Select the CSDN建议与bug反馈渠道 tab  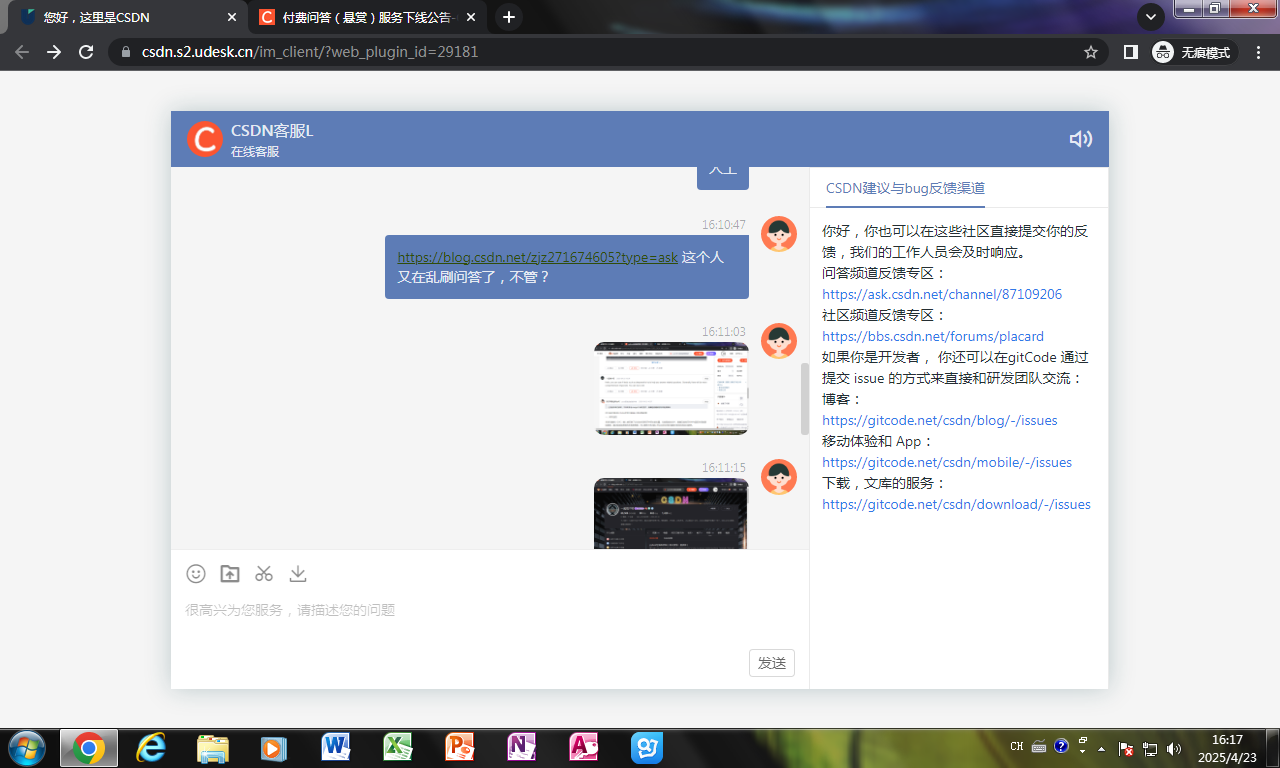[x=905, y=188]
